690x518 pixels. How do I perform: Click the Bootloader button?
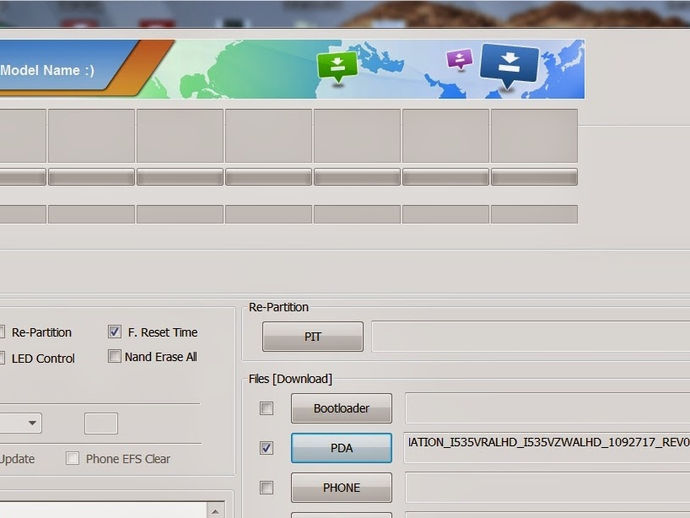click(x=341, y=408)
